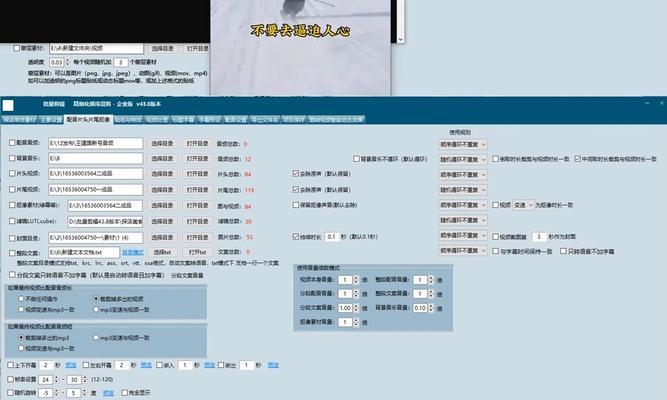Select 裁剪掉多出的mp3 radio button
667x400 pixels.
(x=21, y=337)
